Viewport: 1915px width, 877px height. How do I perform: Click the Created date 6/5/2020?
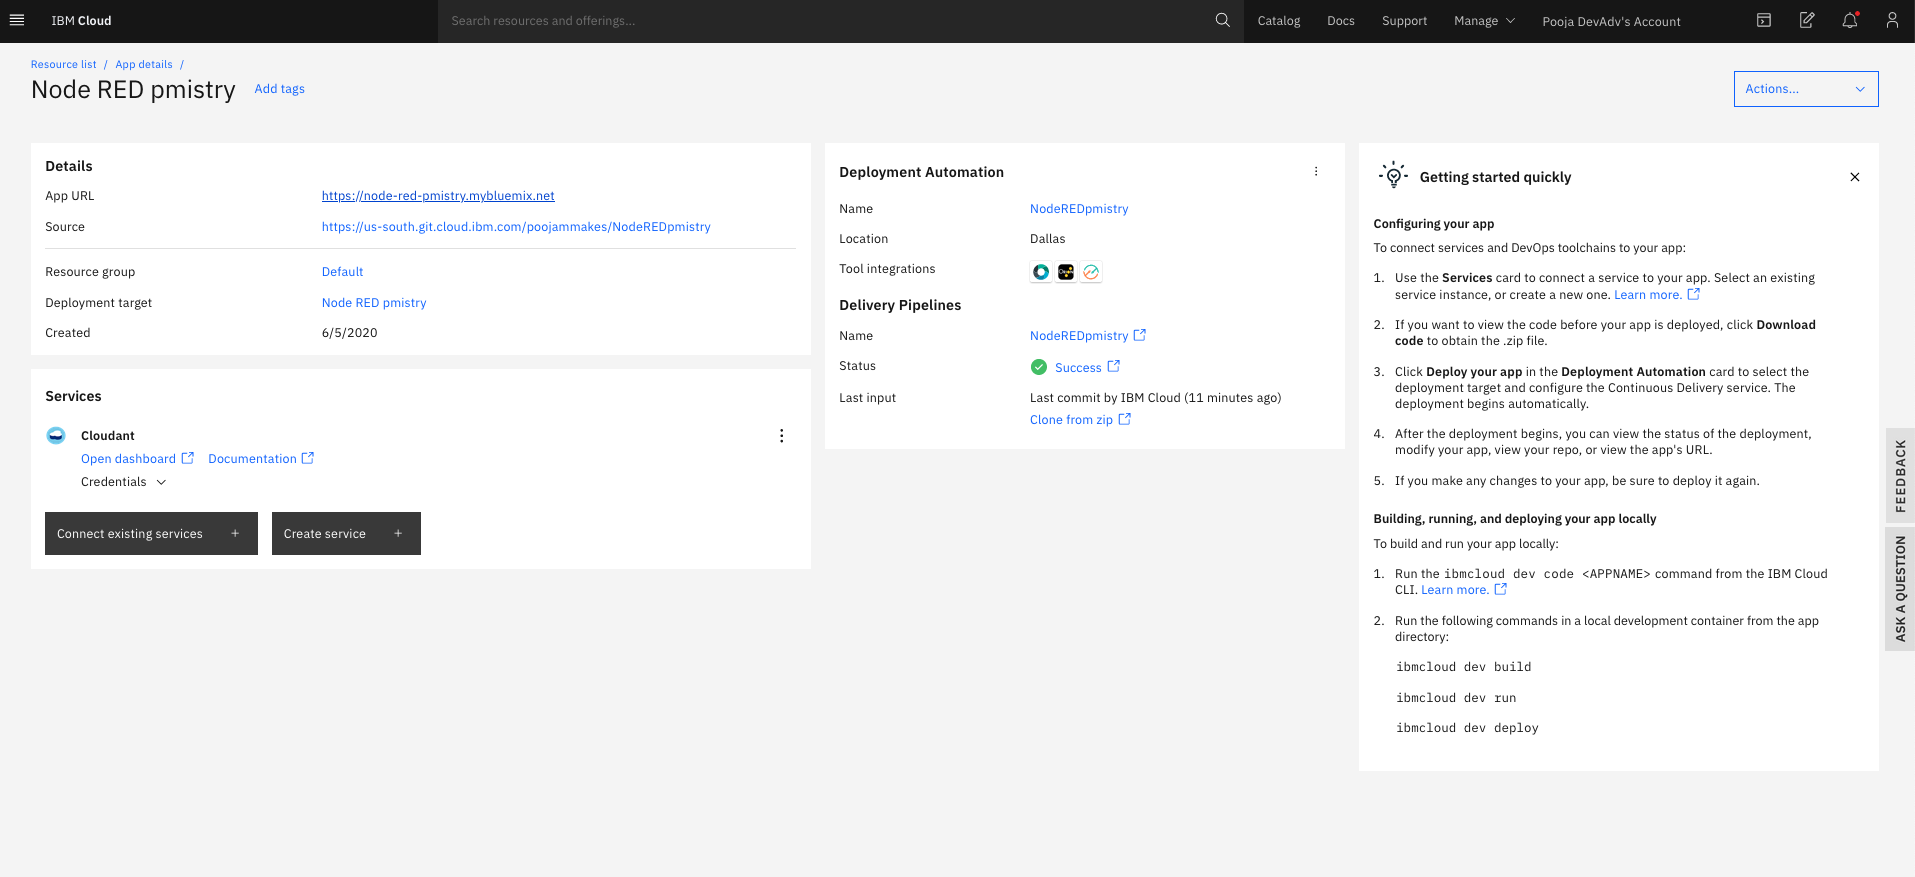click(349, 333)
